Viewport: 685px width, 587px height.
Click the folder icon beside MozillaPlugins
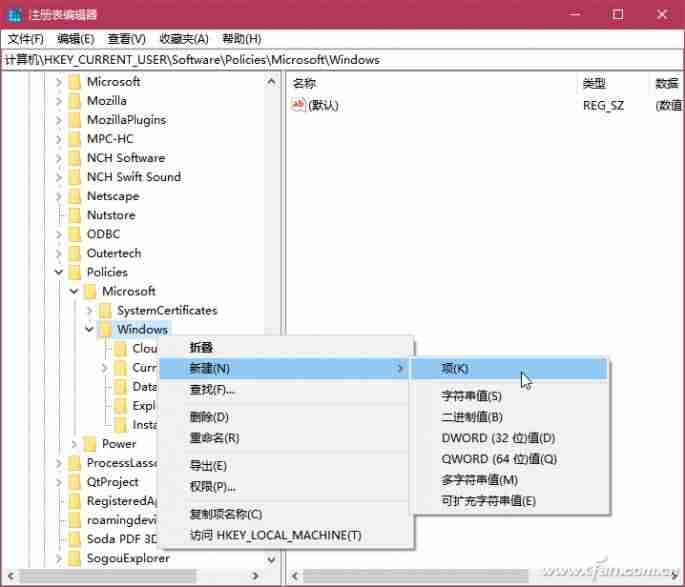pyautogui.click(x=75, y=120)
